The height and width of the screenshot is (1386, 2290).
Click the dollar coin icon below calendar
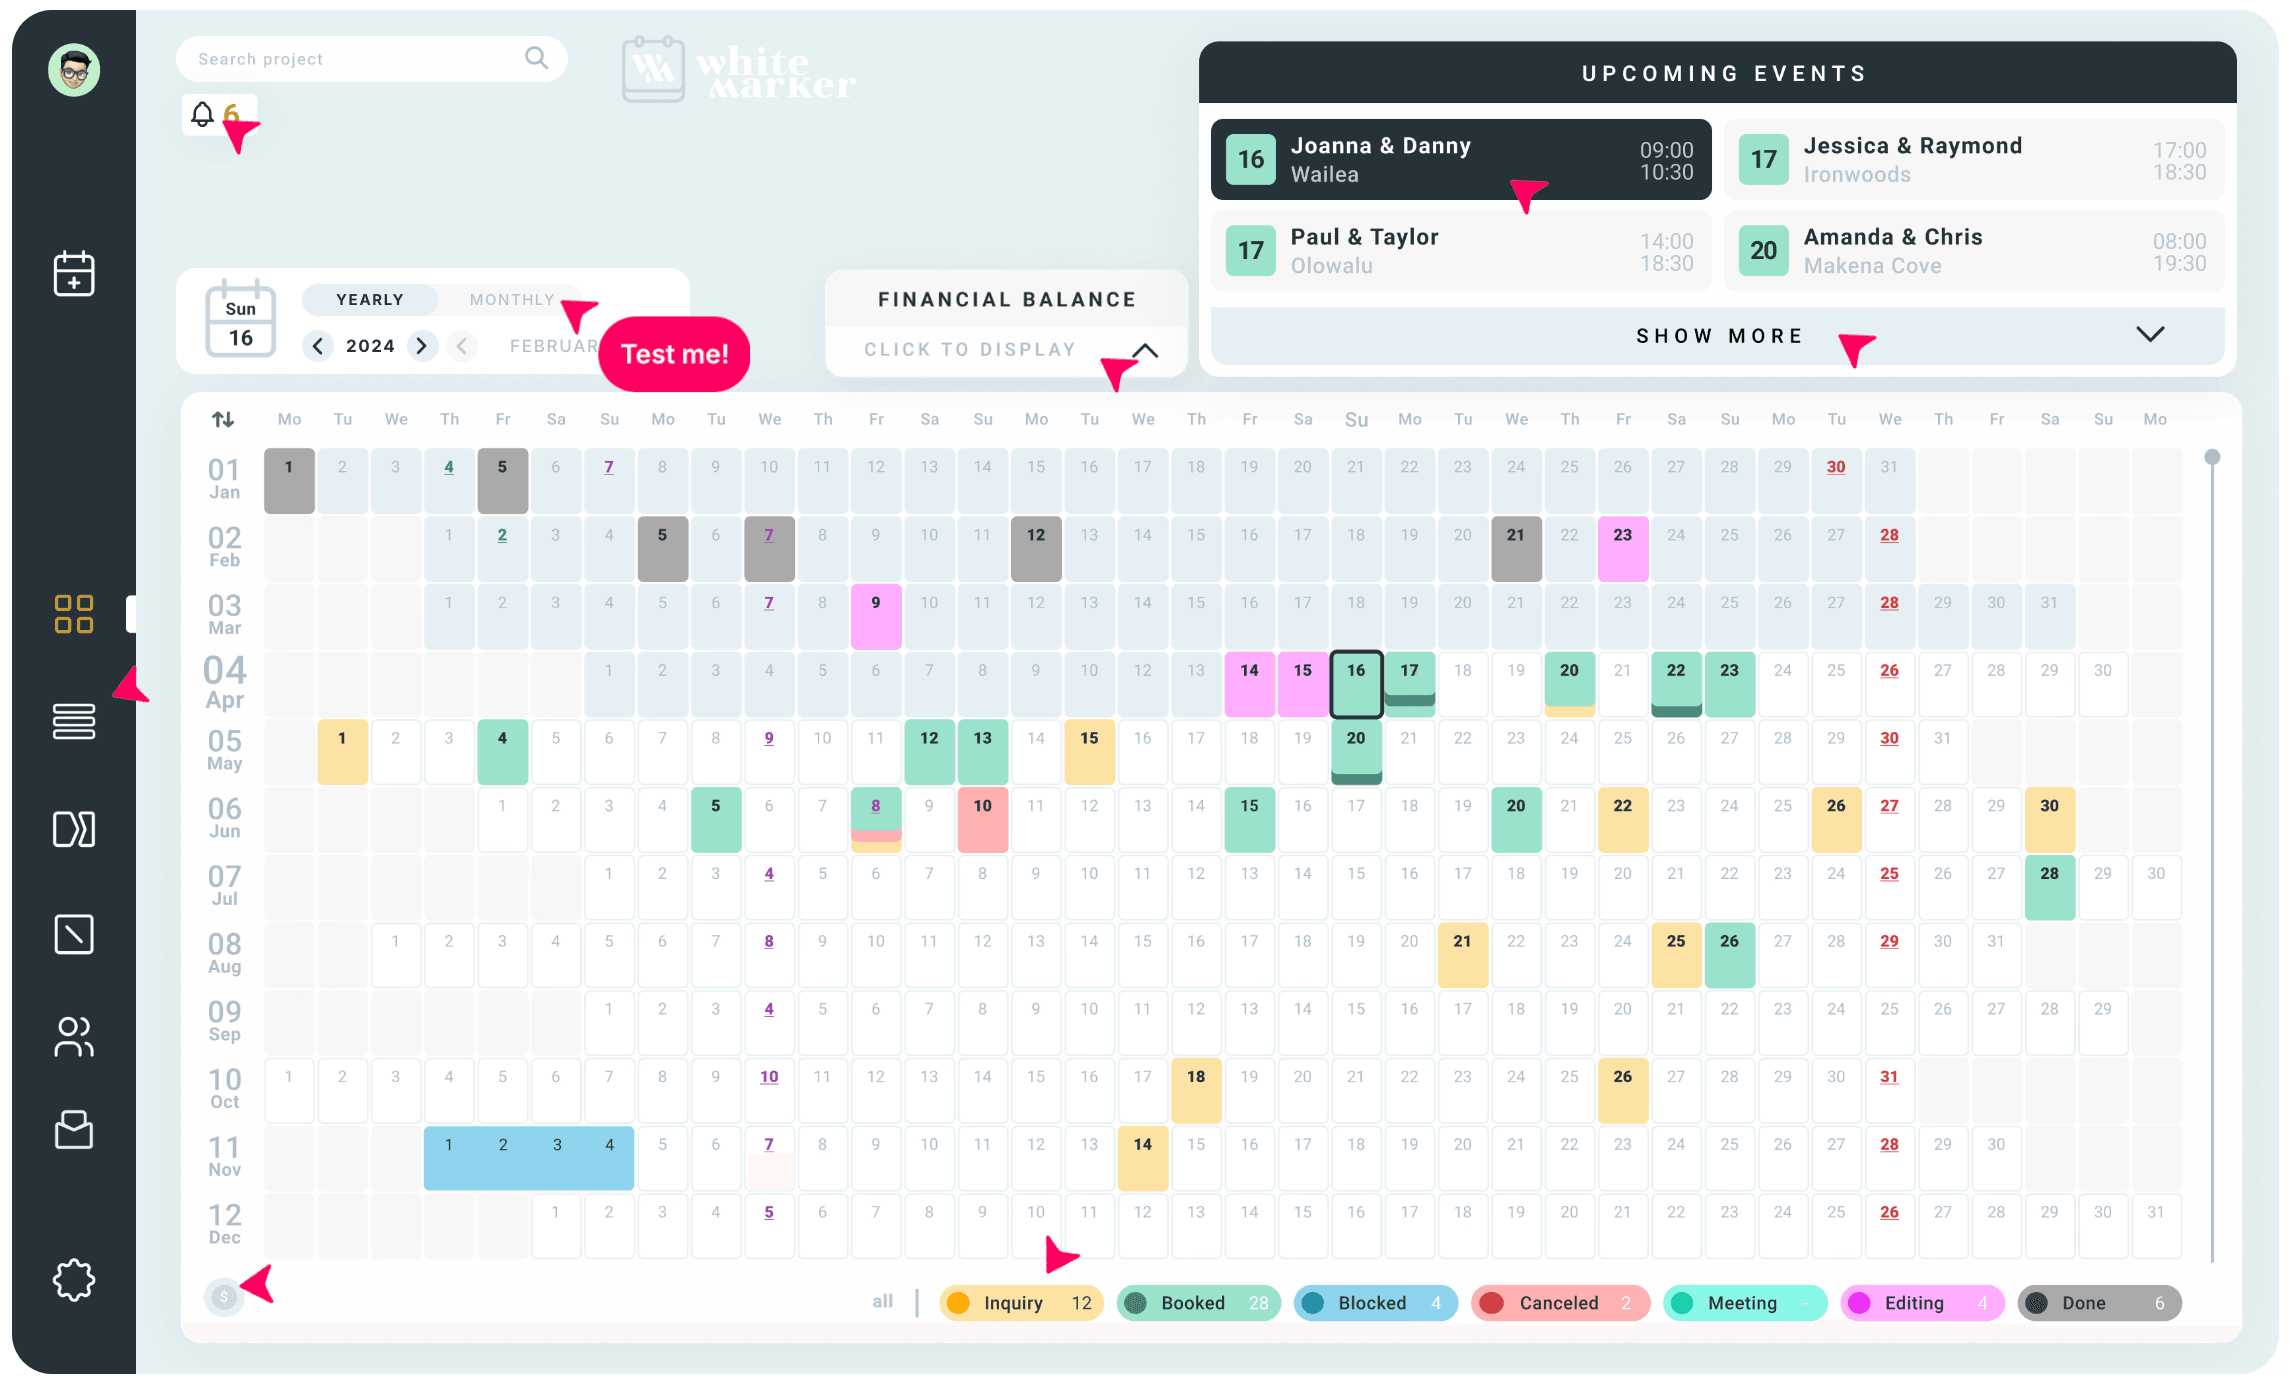click(x=224, y=1298)
